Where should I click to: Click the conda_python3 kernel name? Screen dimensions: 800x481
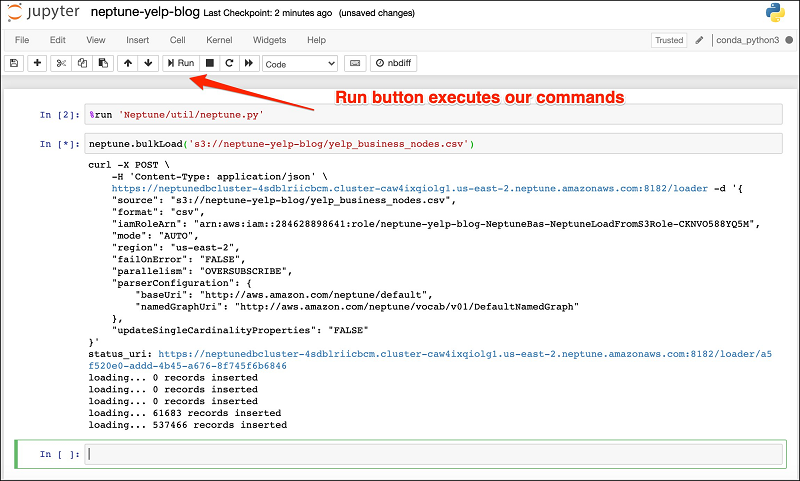747,40
